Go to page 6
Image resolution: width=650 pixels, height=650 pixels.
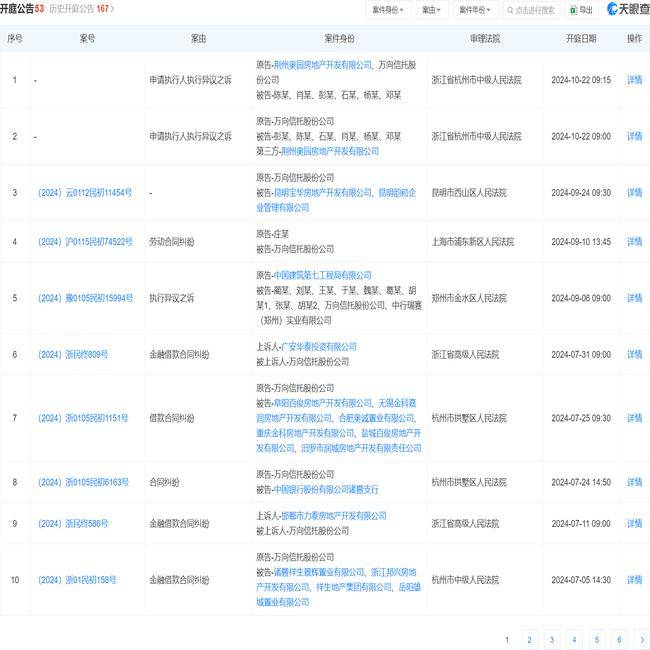[x=619, y=640]
